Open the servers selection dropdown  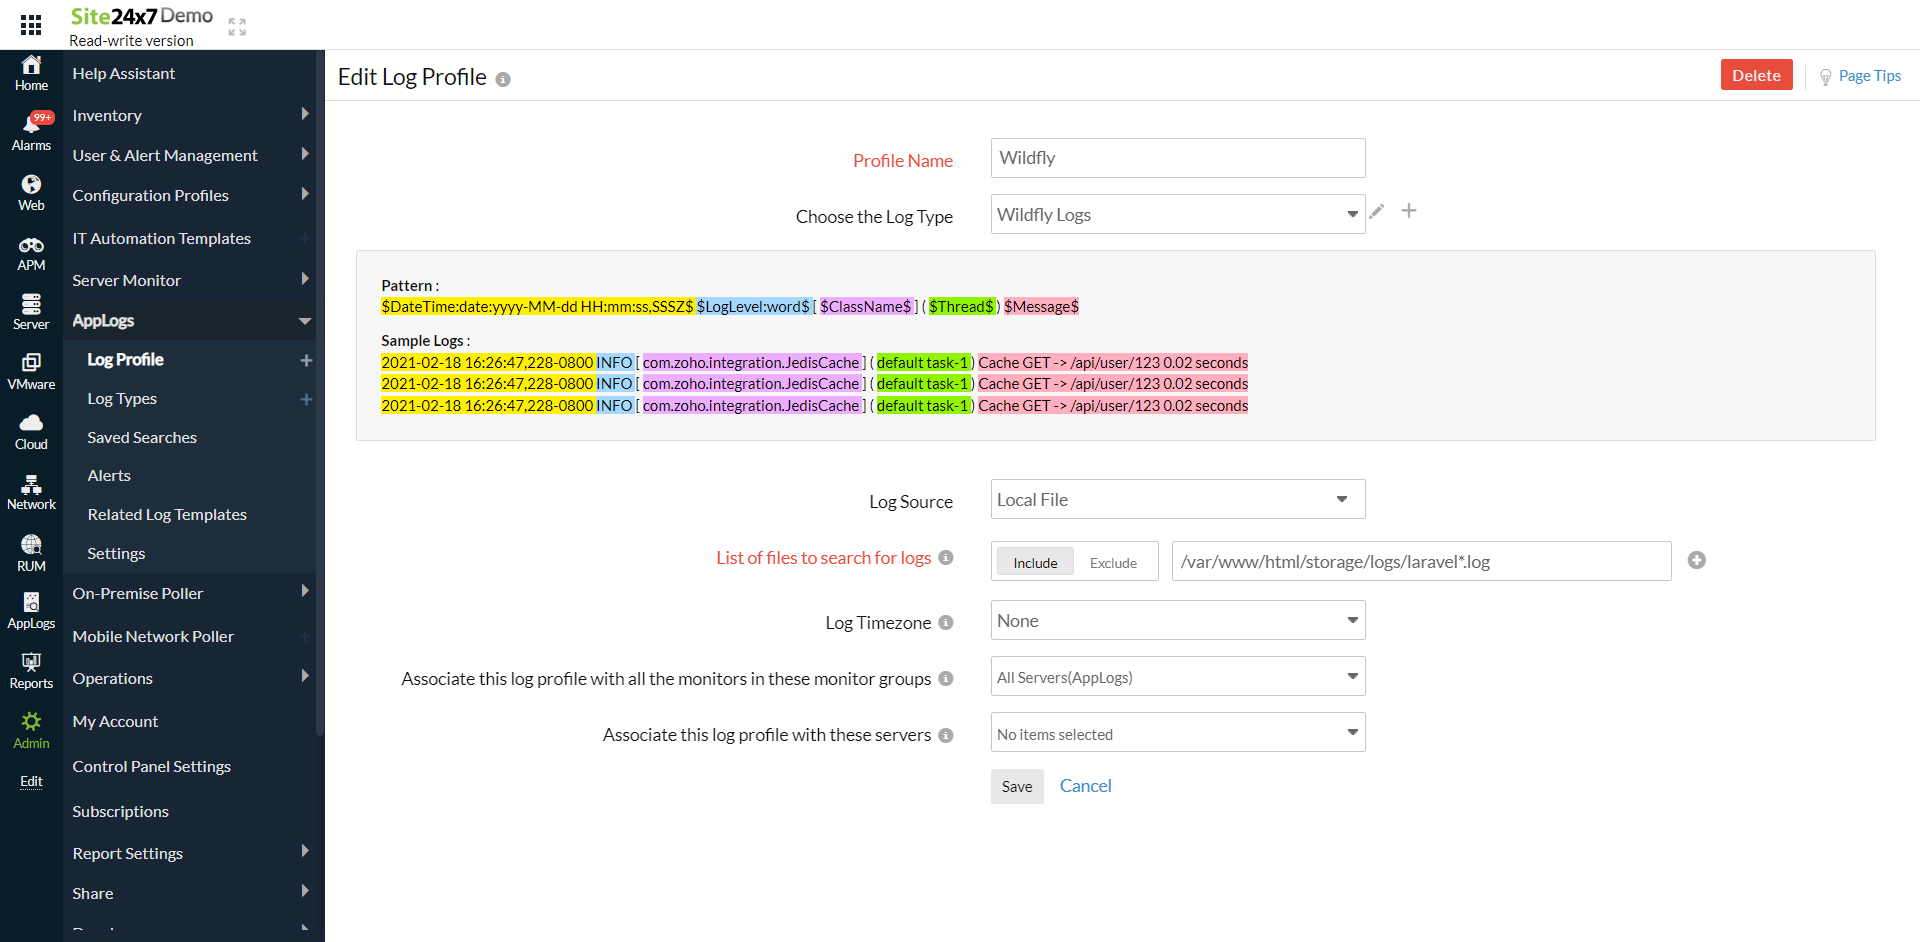point(1176,732)
